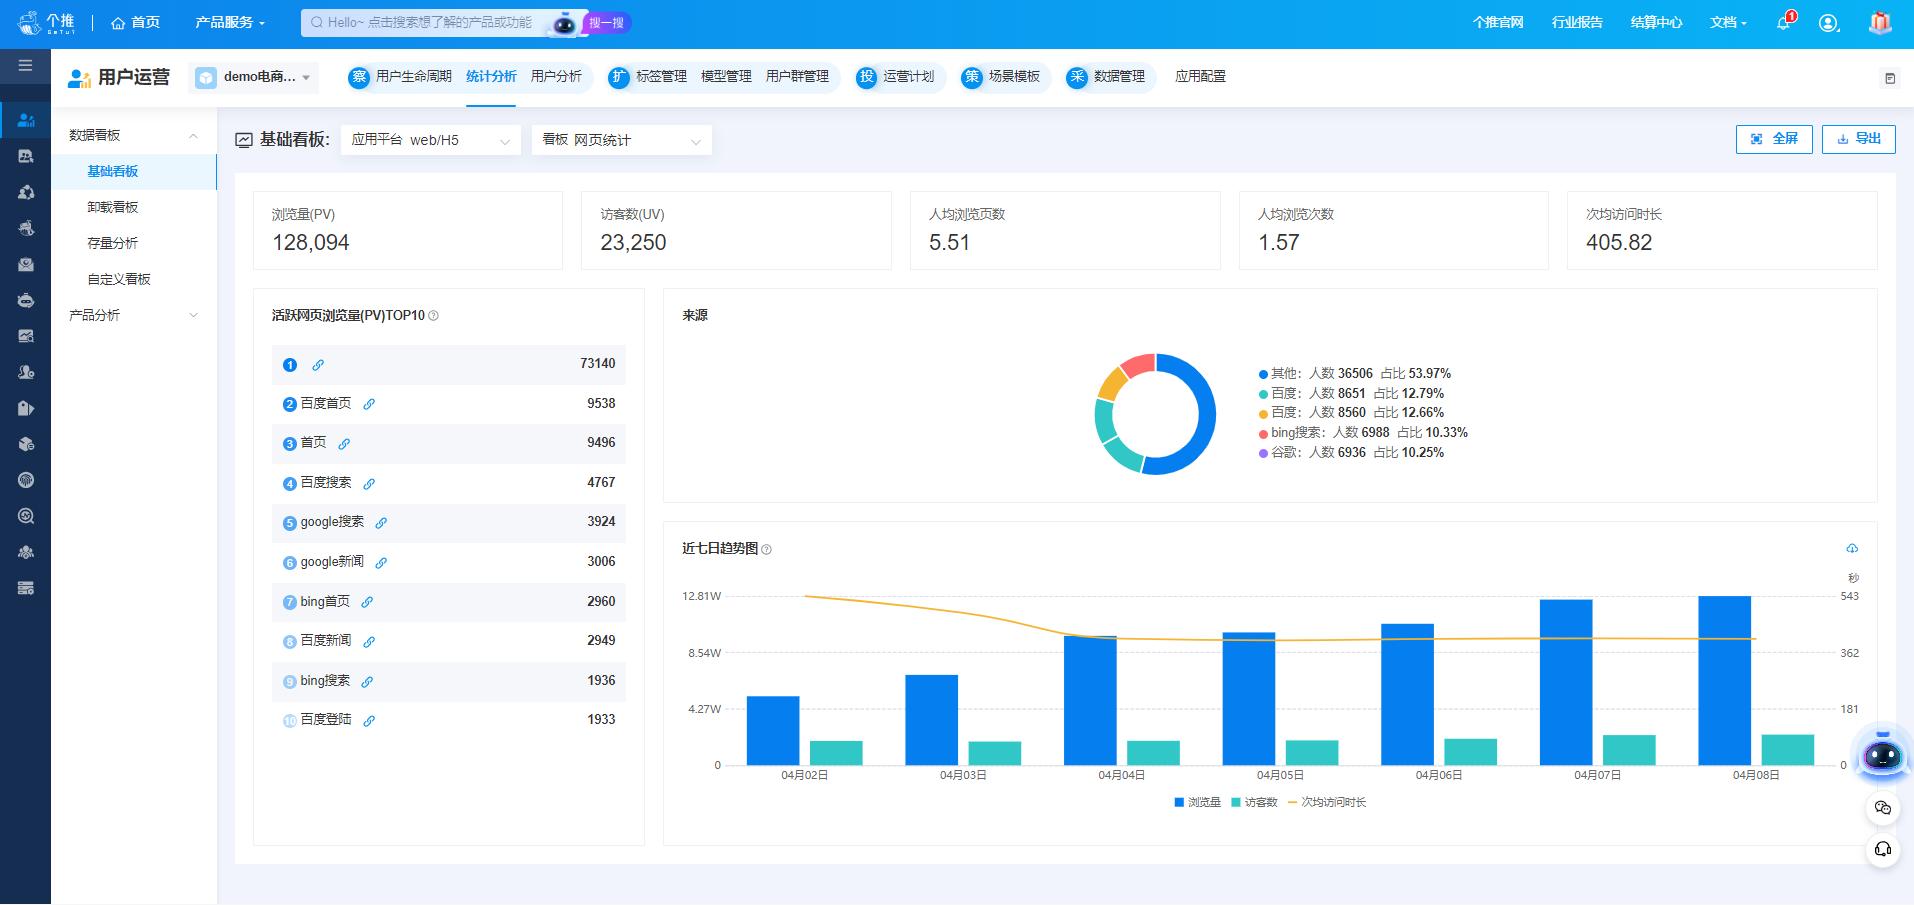Toggle 其他 entry in source legend
Image resolution: width=1914 pixels, height=905 pixels.
(x=1355, y=374)
